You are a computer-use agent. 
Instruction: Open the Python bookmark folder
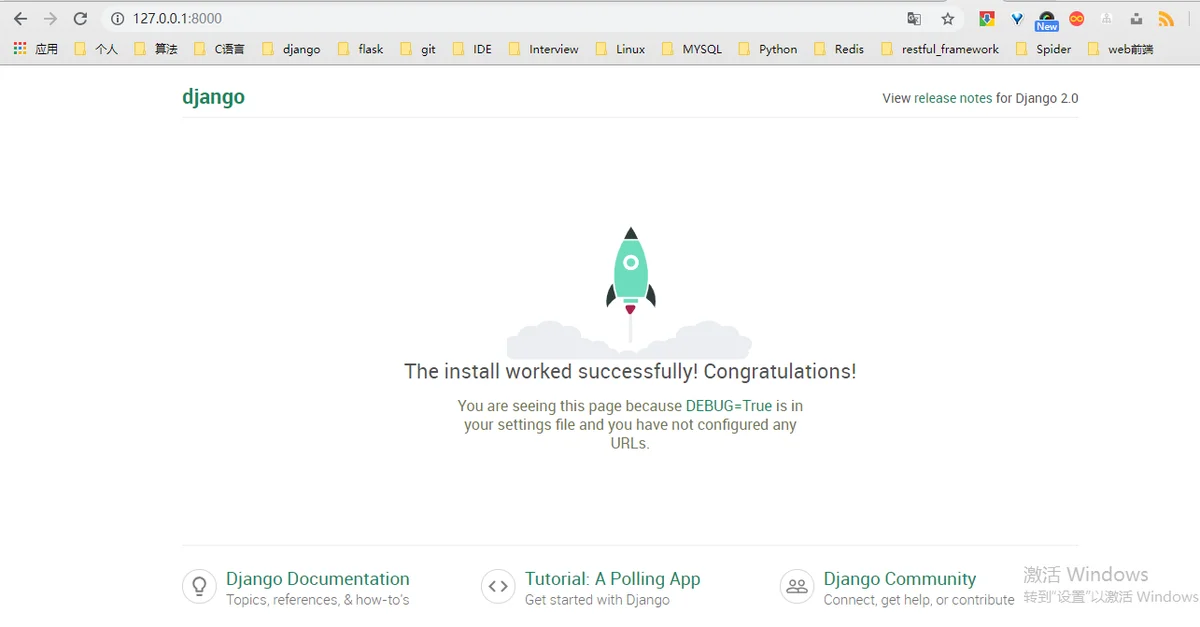tap(768, 49)
